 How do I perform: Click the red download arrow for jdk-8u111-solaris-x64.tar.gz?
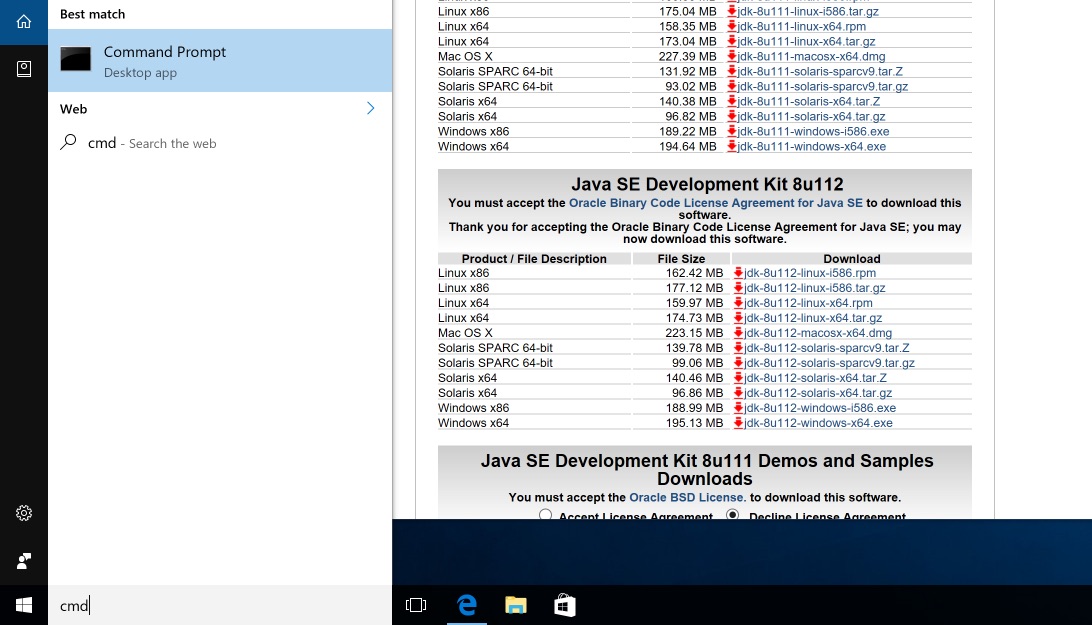click(731, 116)
